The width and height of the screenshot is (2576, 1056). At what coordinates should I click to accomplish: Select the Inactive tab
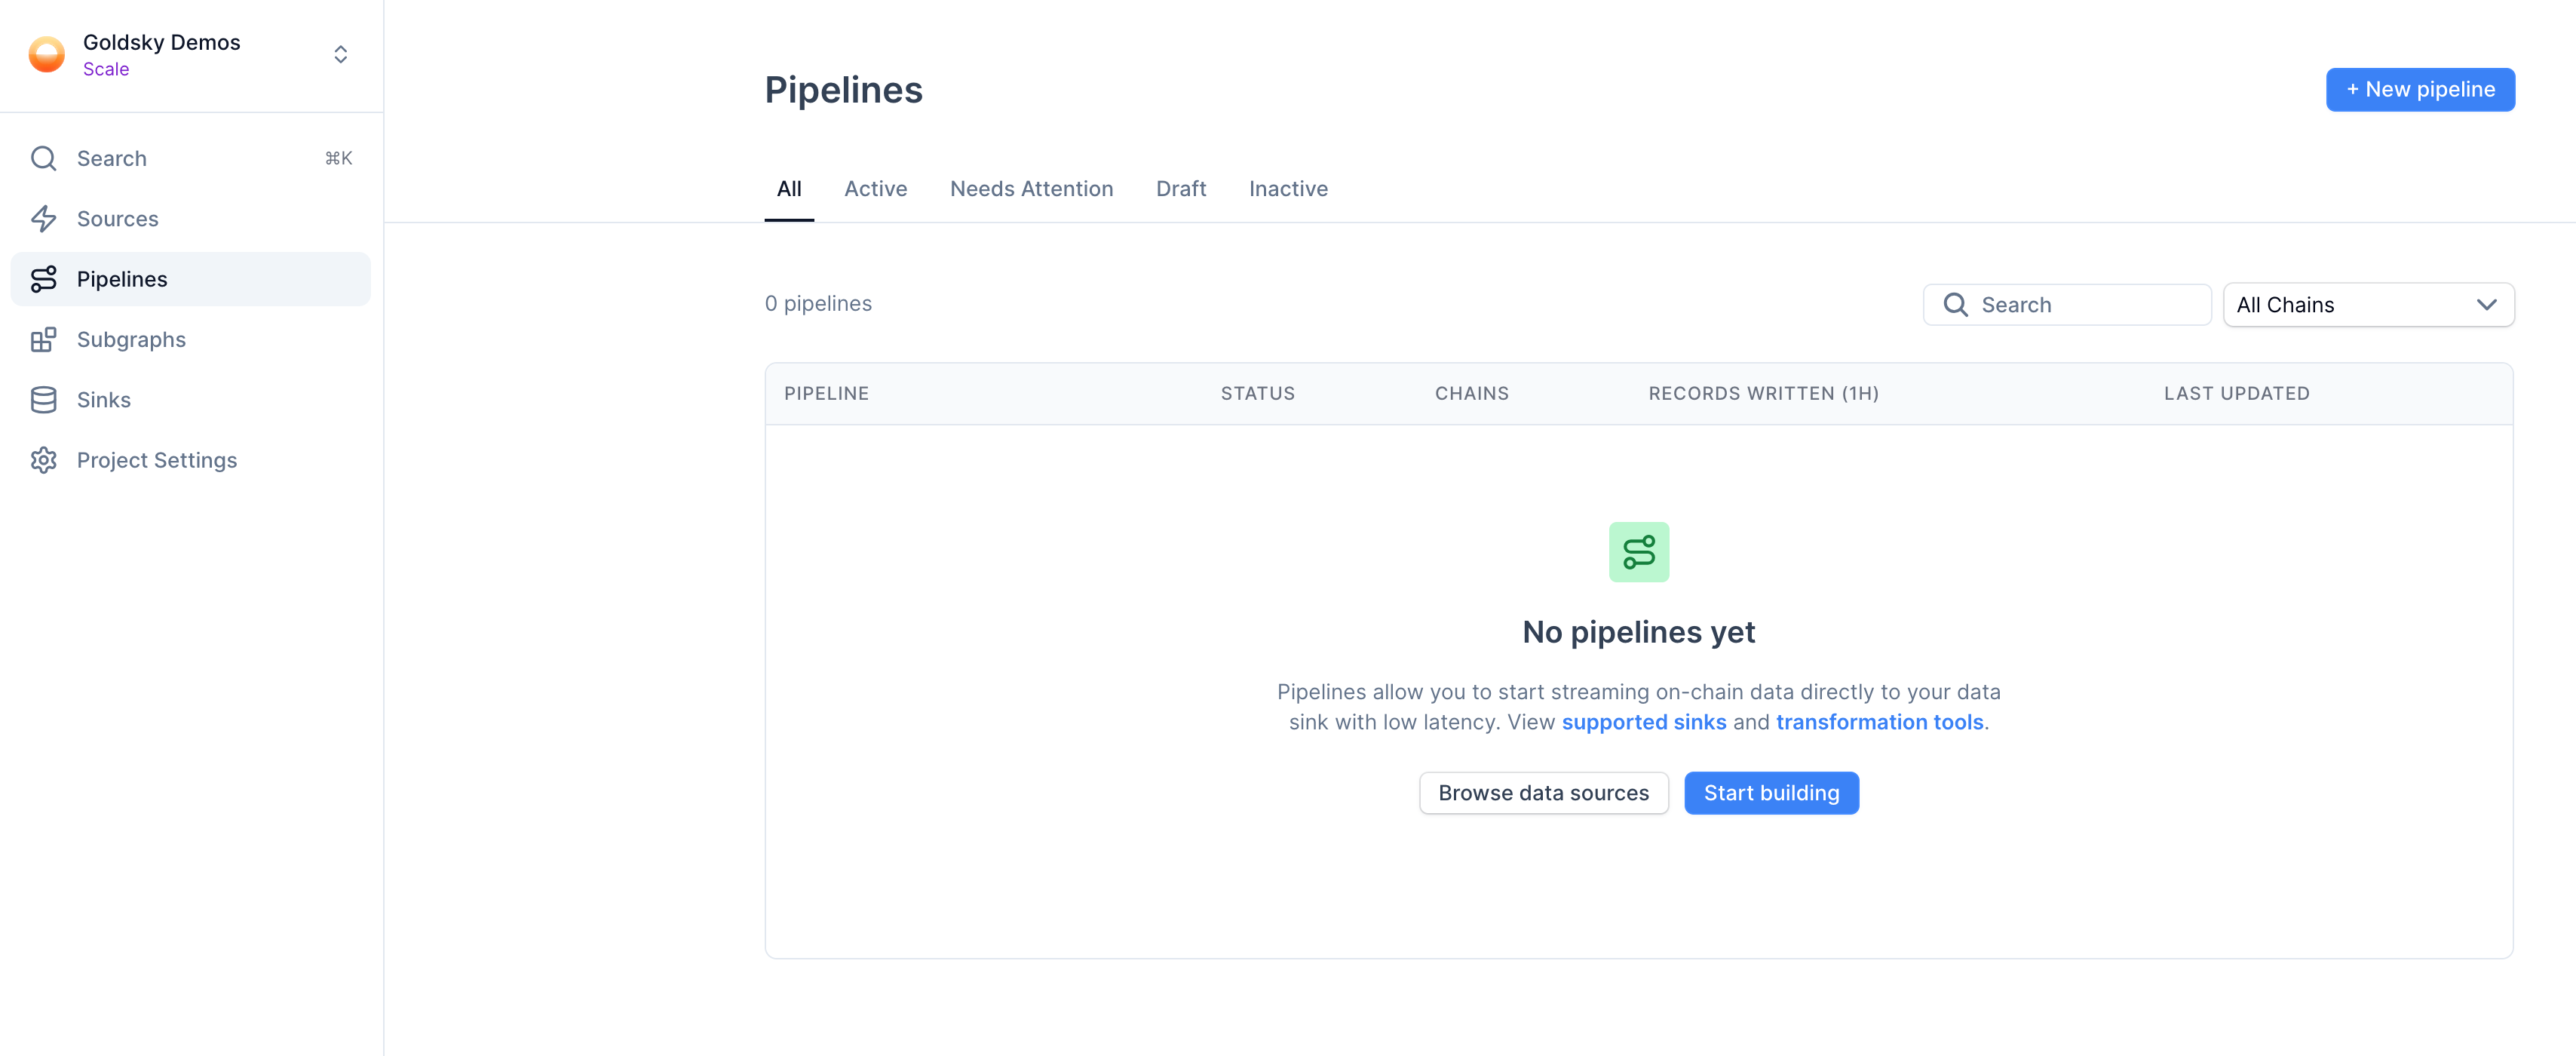coord(1288,189)
